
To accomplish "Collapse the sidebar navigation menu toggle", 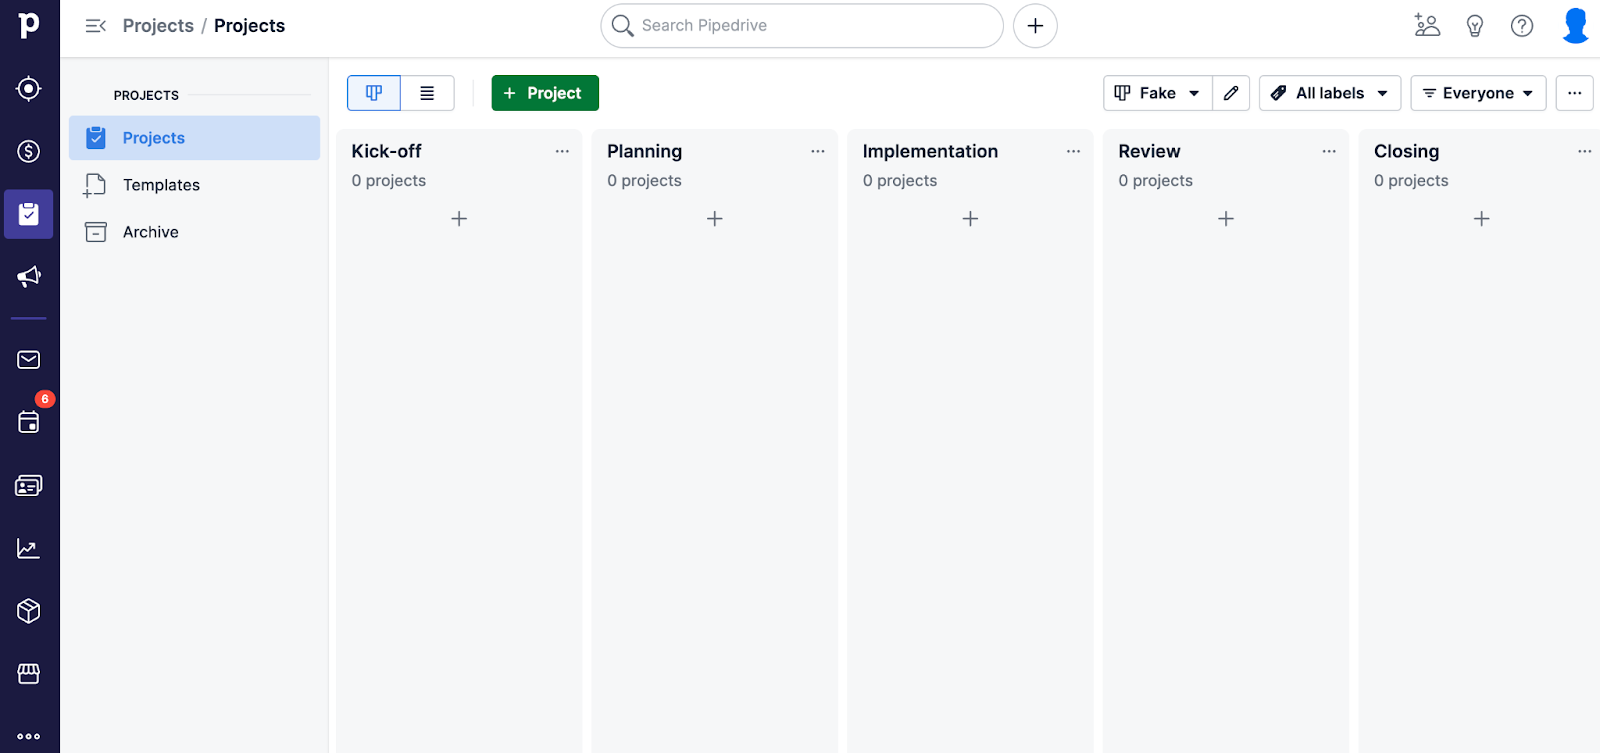I will 96,26.
